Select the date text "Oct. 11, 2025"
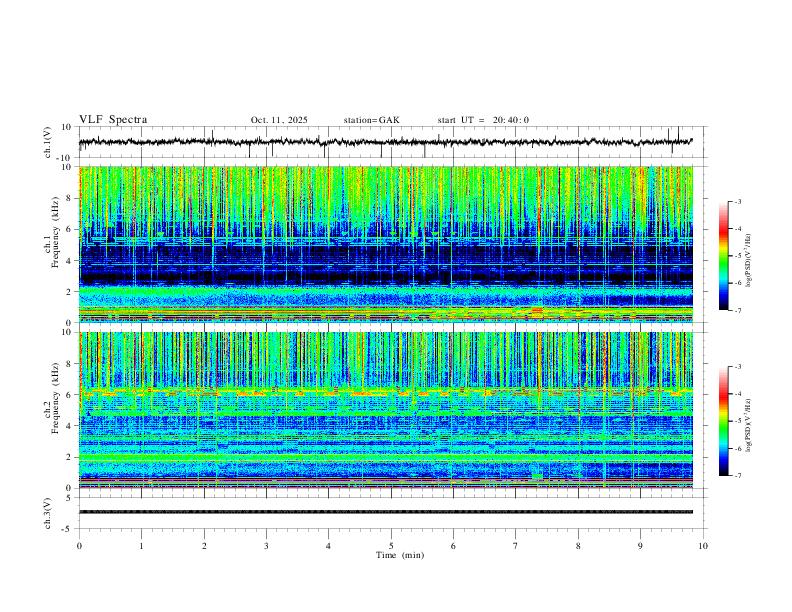This screenshot has height=612, width=792. [x=279, y=120]
